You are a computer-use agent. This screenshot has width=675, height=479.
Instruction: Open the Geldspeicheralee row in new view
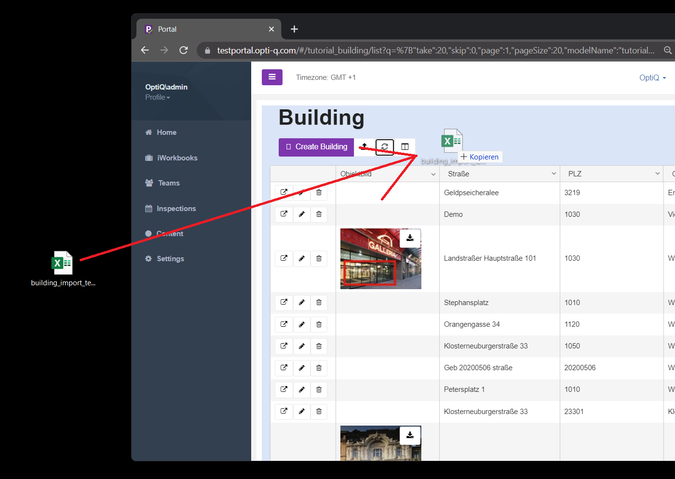pos(283,191)
